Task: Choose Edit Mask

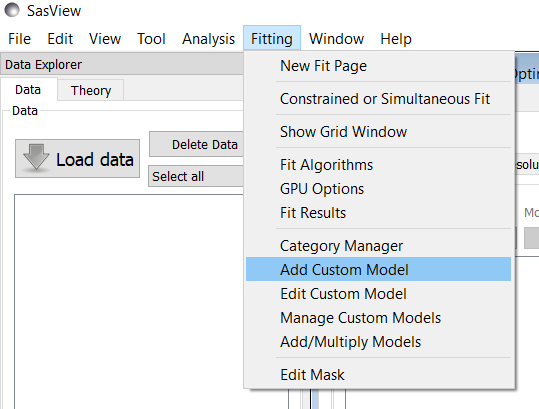Action: (x=378, y=375)
